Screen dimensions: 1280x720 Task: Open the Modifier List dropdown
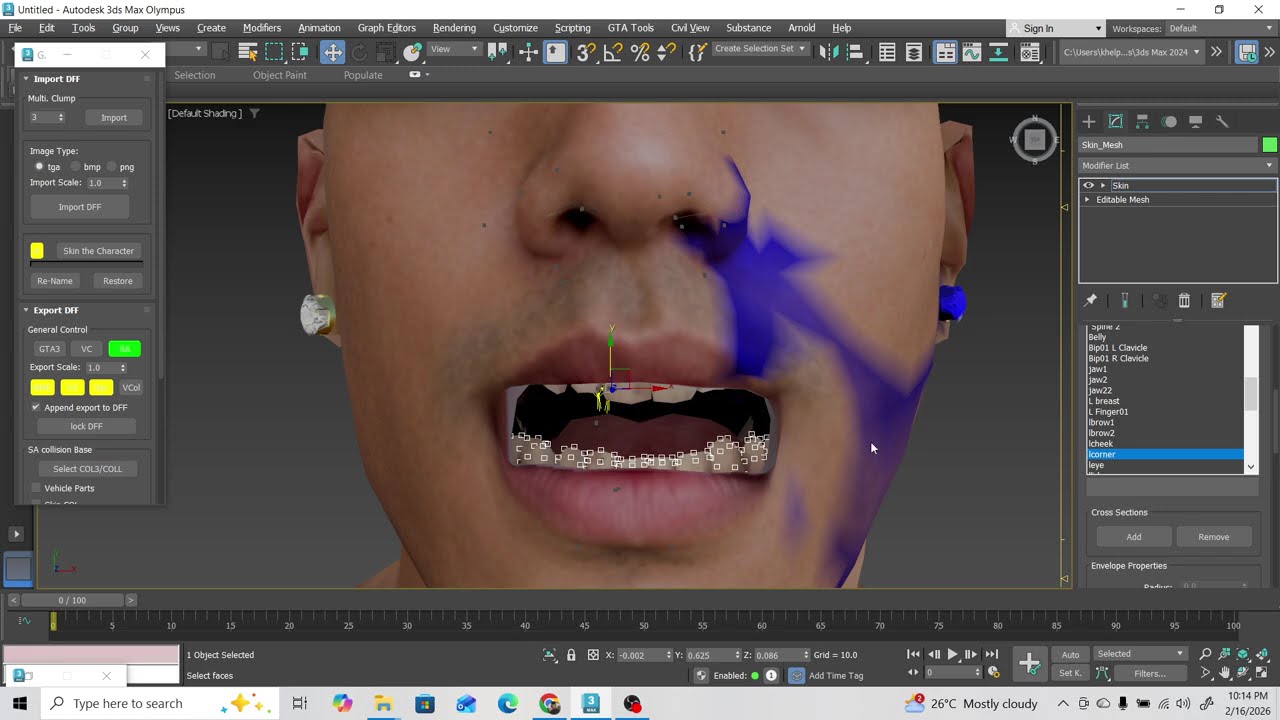click(x=1178, y=165)
